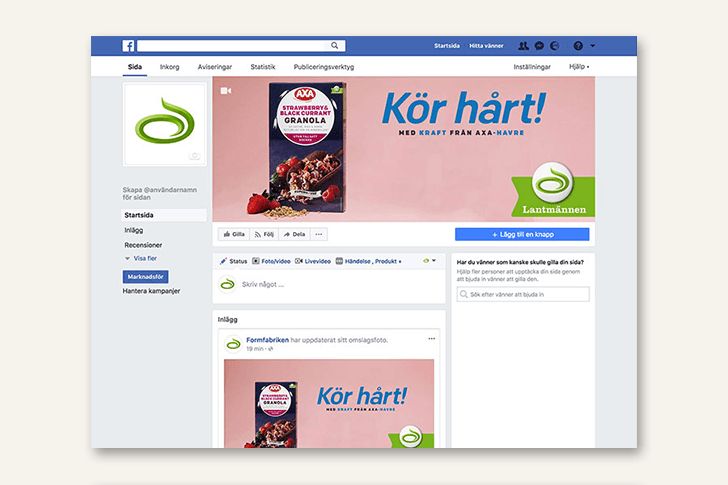Open posting identity dropdown in composer
Viewport: 728px width, 485px height.
(429, 261)
